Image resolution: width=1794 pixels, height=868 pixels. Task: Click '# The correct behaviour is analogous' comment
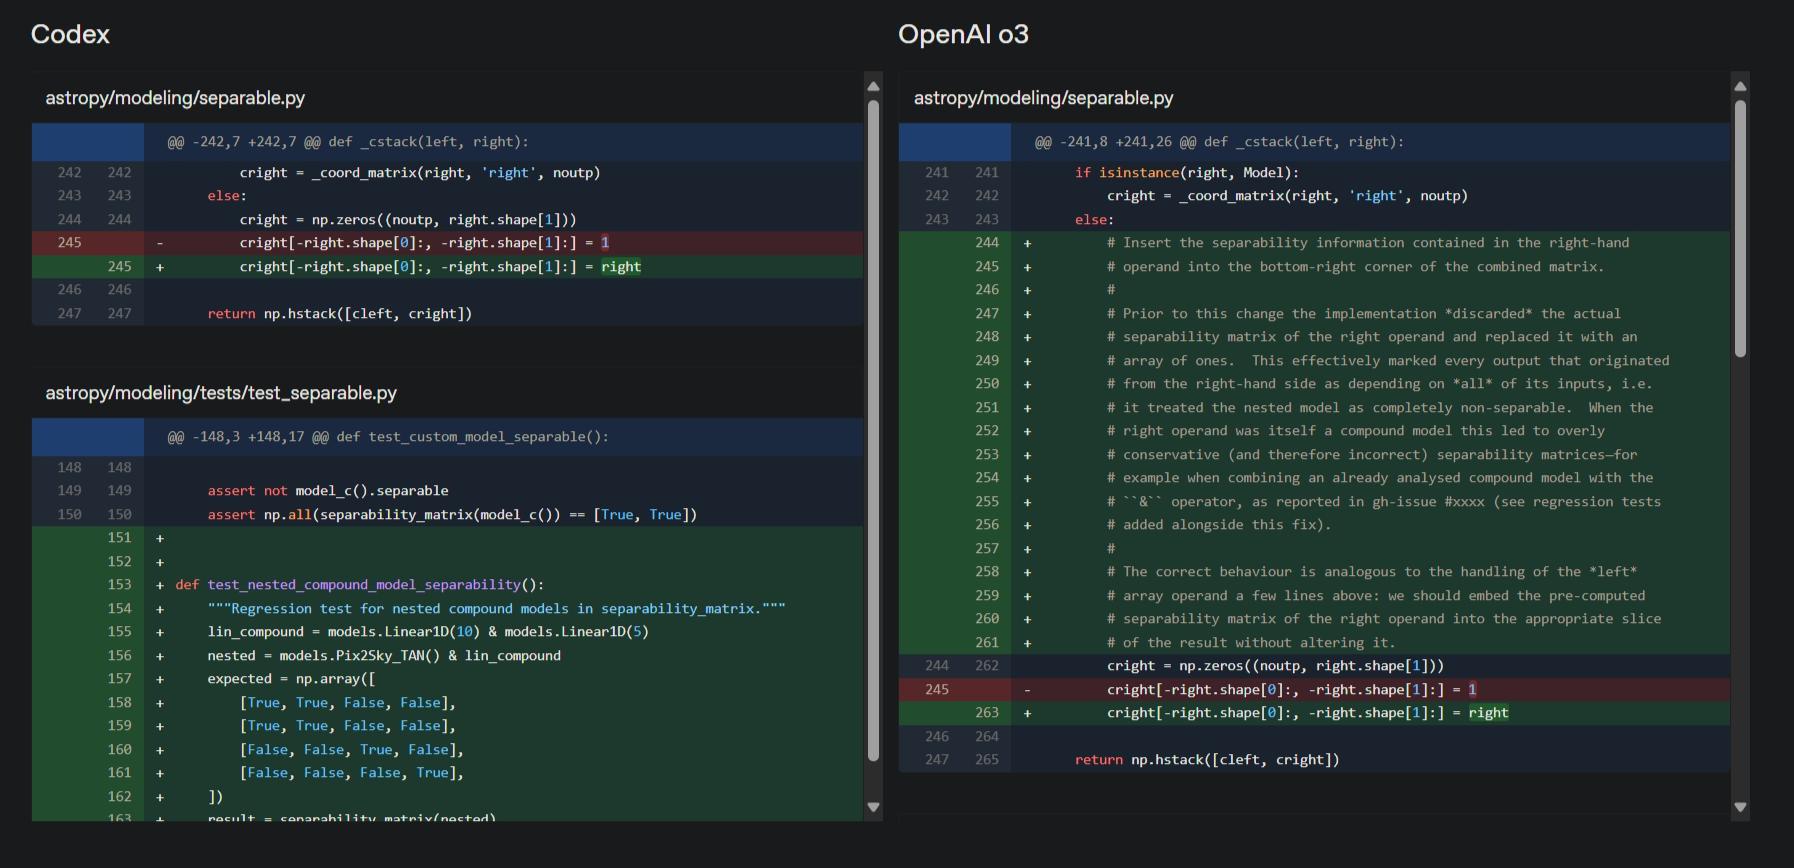click(1314, 572)
